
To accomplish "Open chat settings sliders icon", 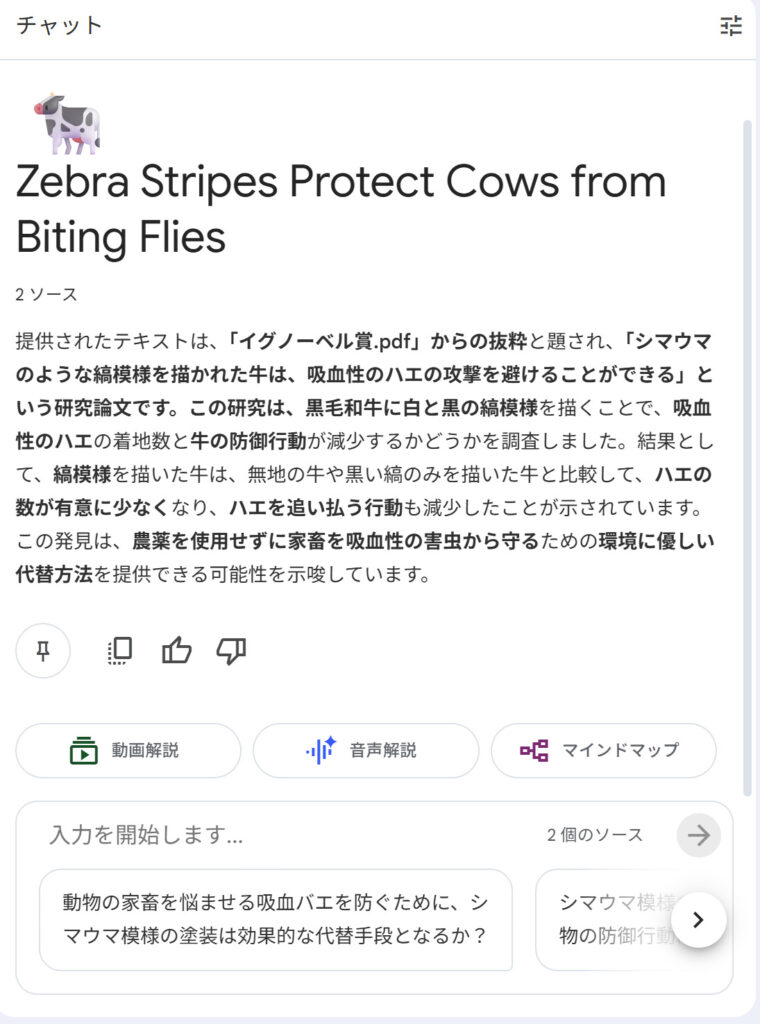I will tap(731, 27).
